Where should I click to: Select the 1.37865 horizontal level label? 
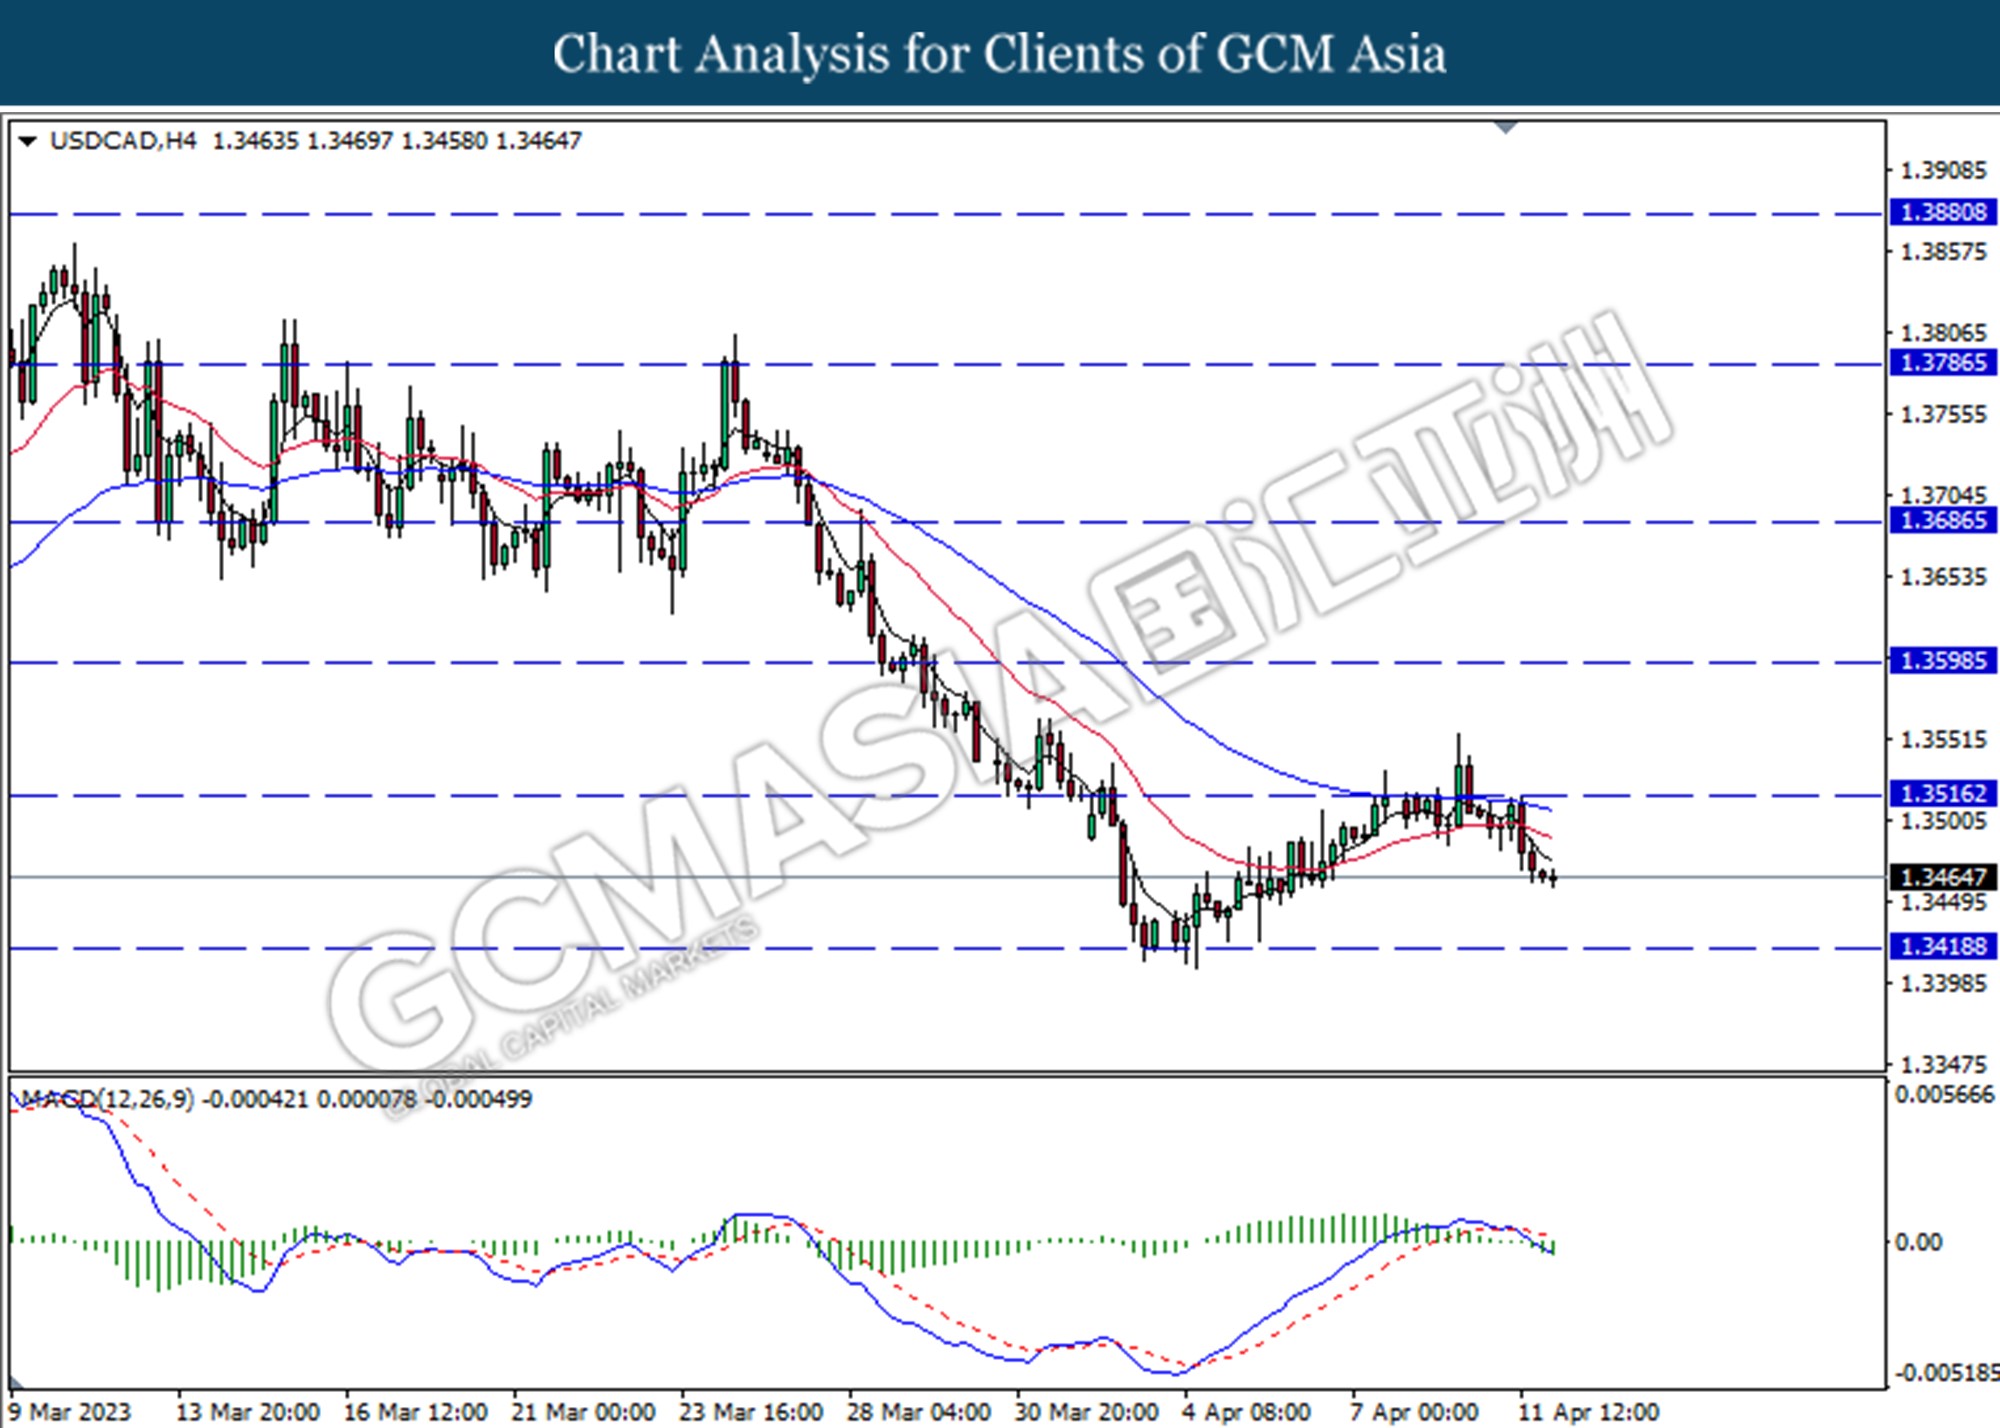(x=1943, y=362)
